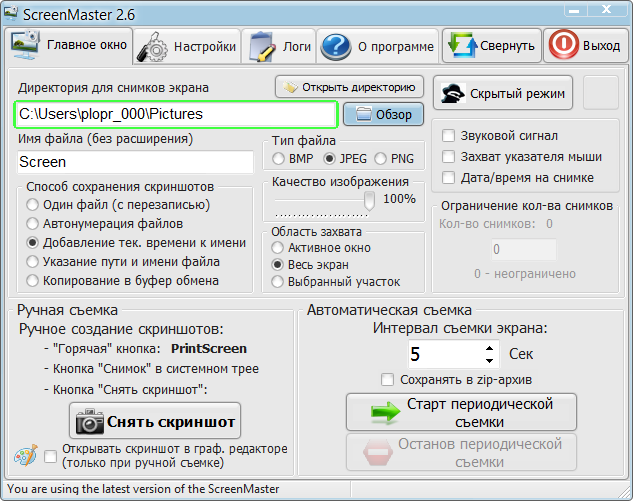Screen dimensions: 633x501
Task: Click the image quality slider handle
Action: tap(369, 200)
